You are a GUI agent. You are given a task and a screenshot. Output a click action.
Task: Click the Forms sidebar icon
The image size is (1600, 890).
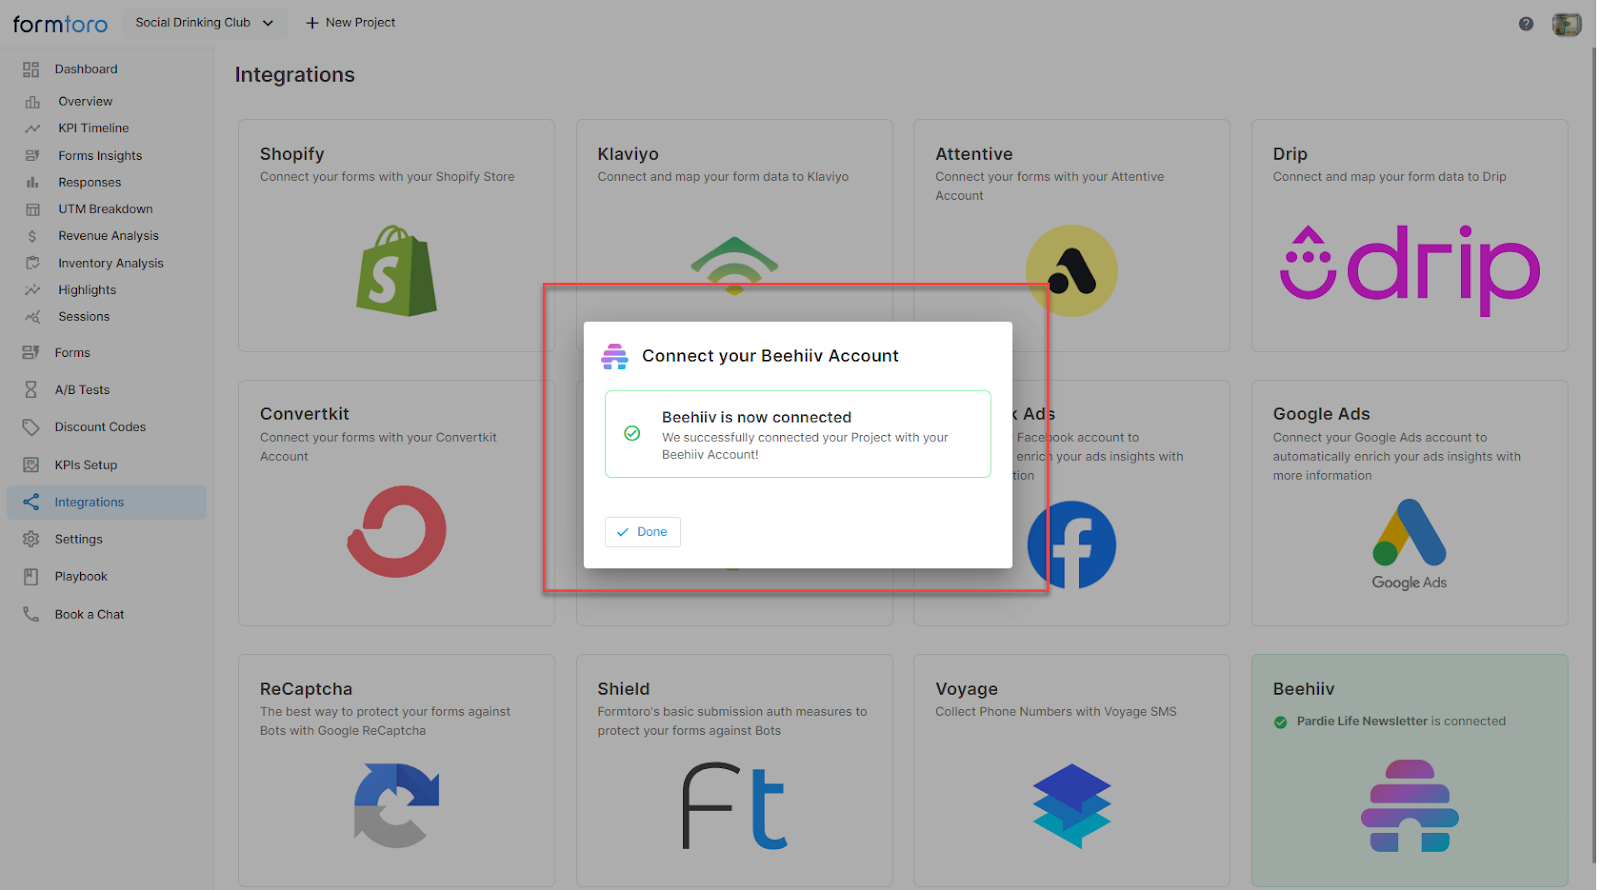tap(31, 353)
